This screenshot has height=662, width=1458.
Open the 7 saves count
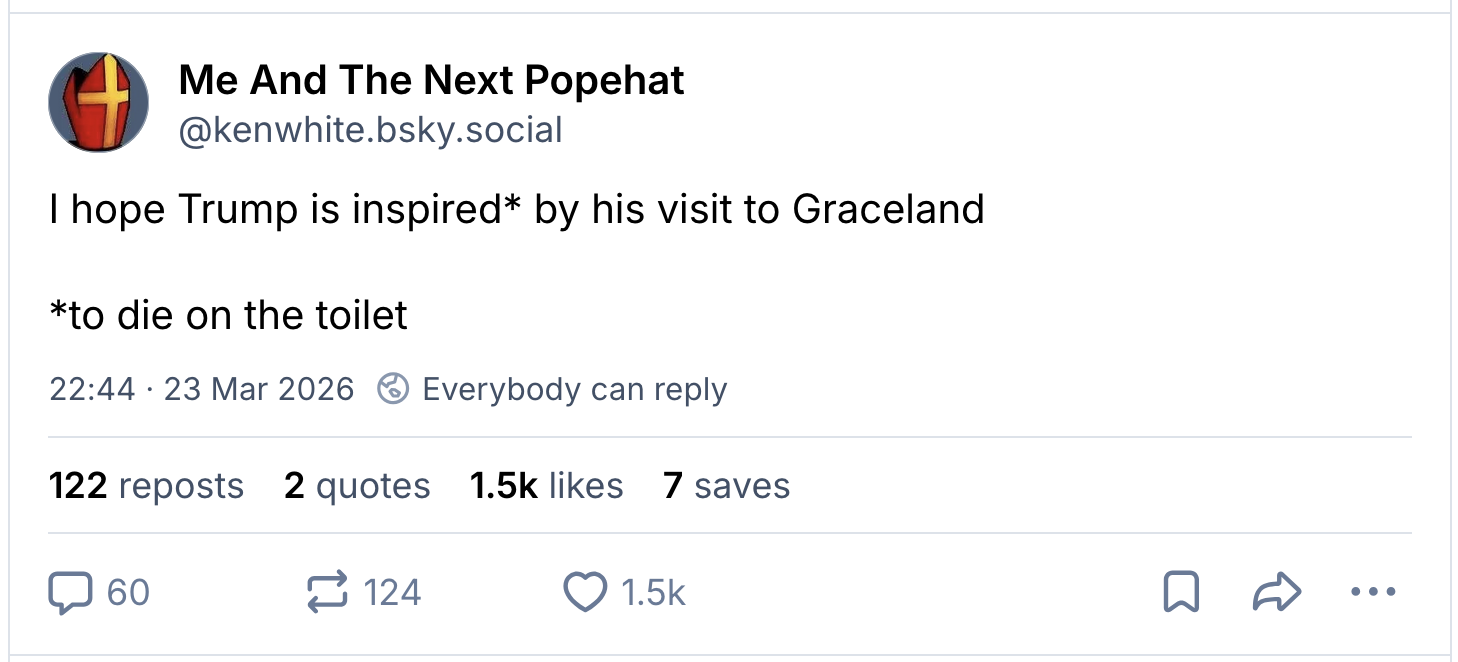click(726, 486)
